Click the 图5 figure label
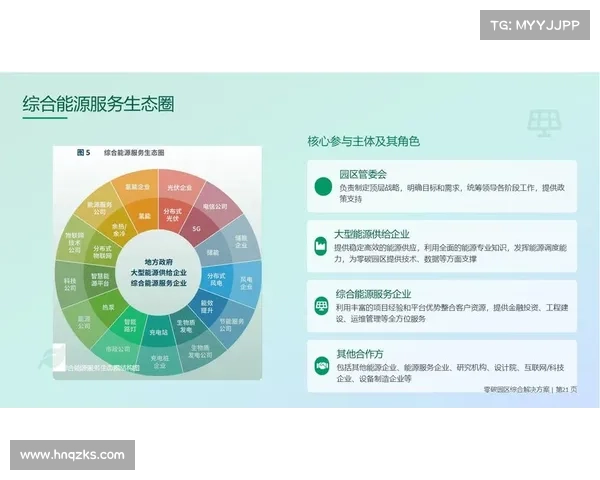This screenshot has height=480, width=600. pyautogui.click(x=83, y=152)
